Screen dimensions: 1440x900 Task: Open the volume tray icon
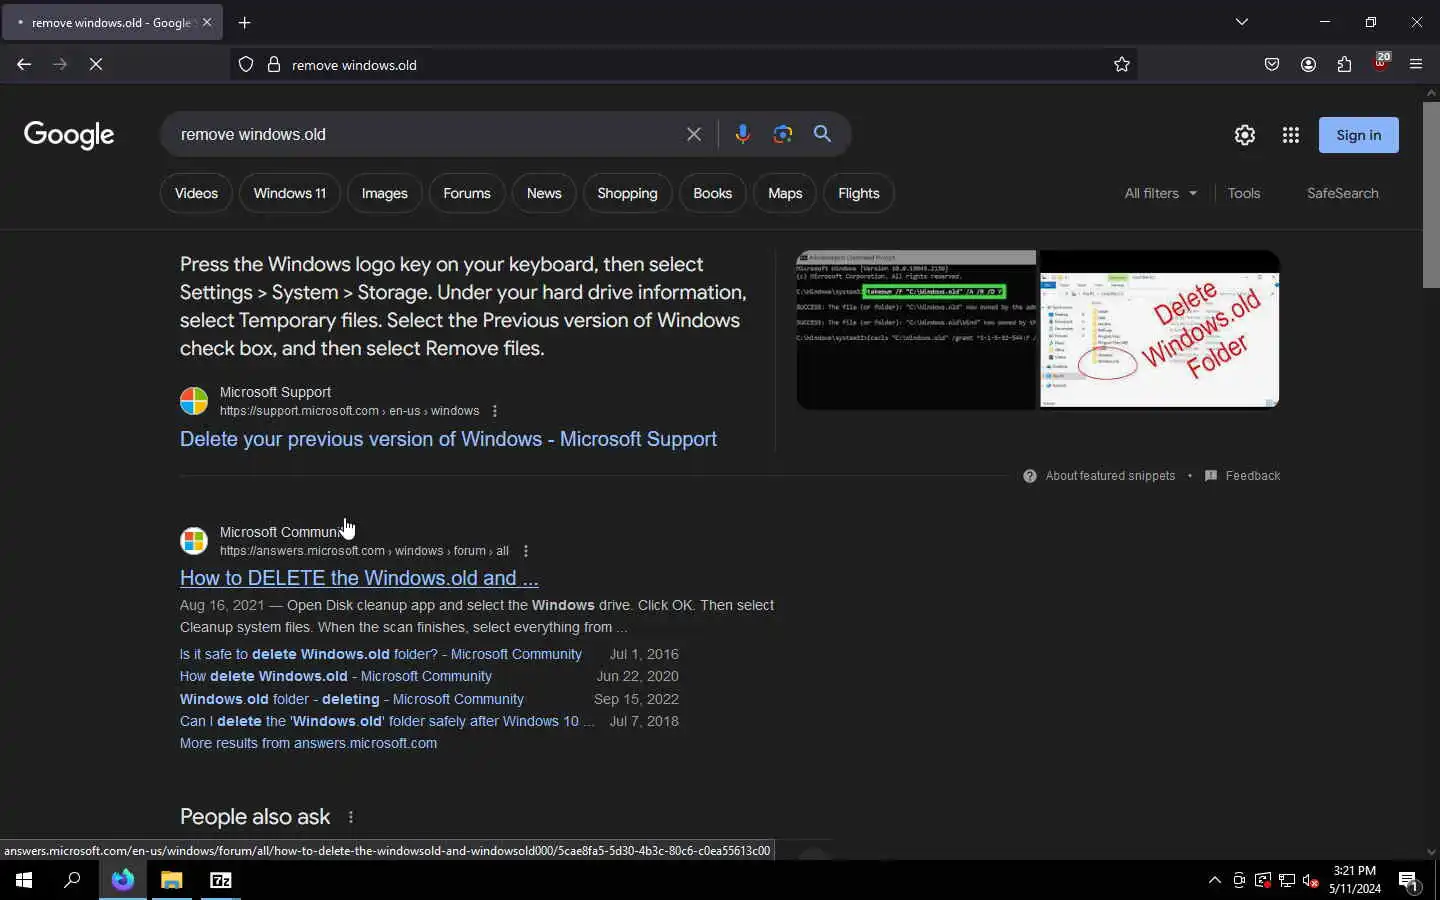click(x=1311, y=880)
